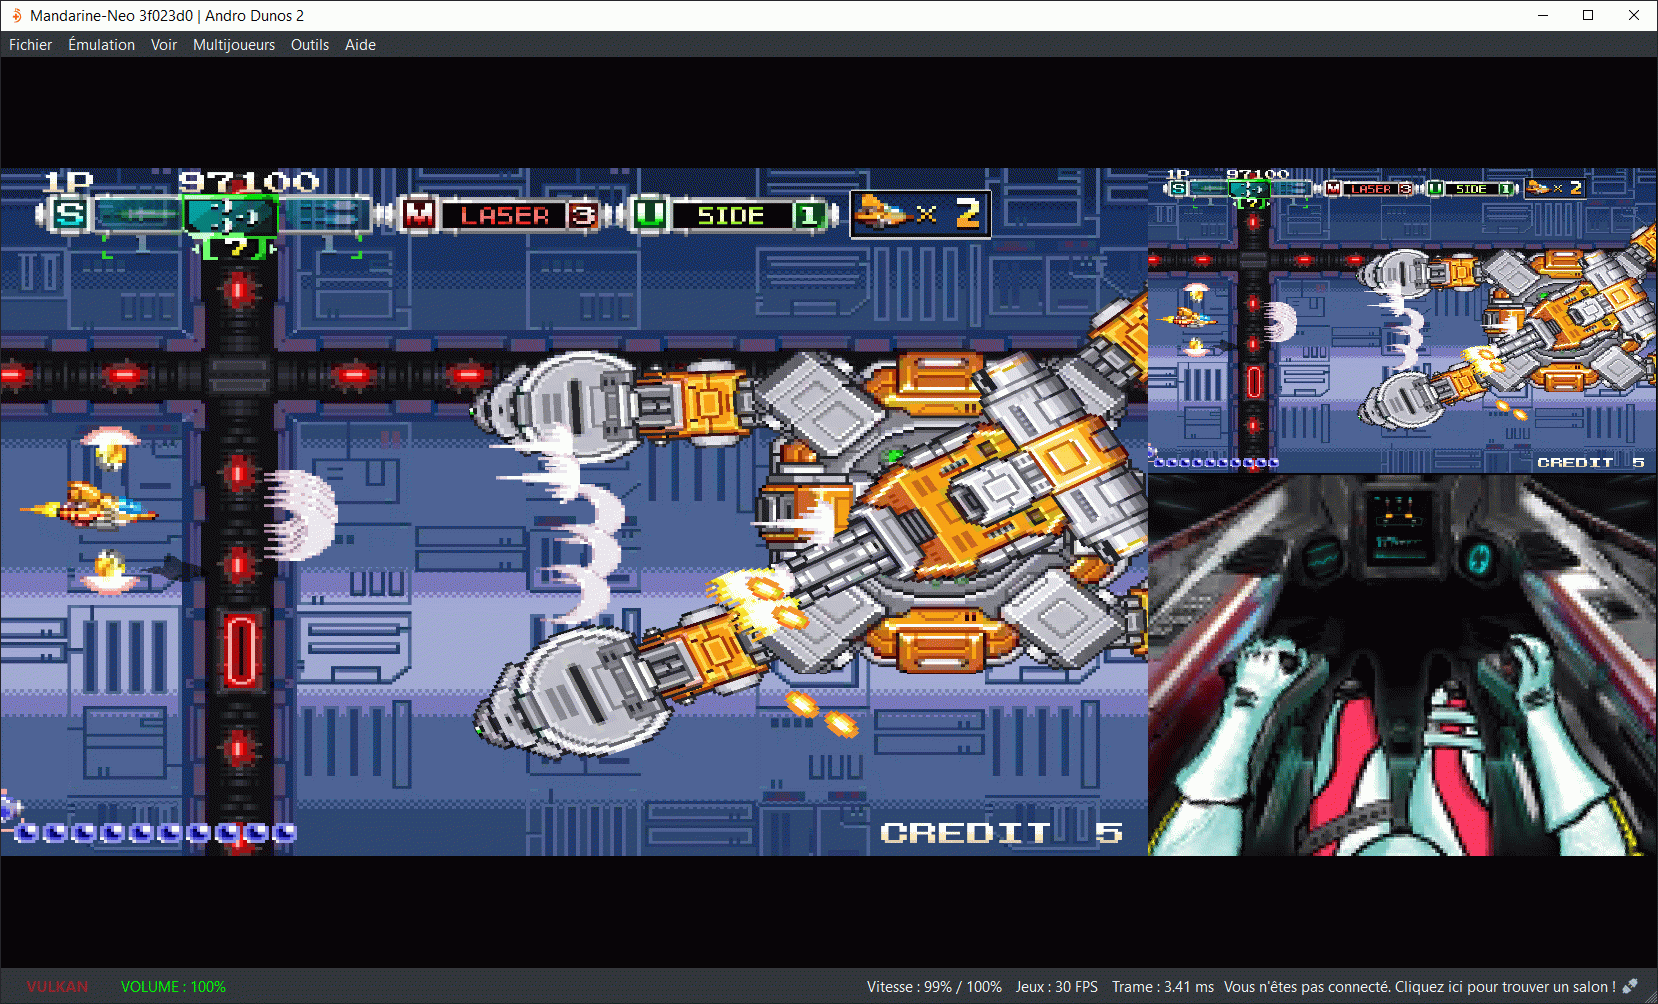Click the ship lives icon in the HUD
Screen dimensions: 1658x1004
tap(880, 213)
